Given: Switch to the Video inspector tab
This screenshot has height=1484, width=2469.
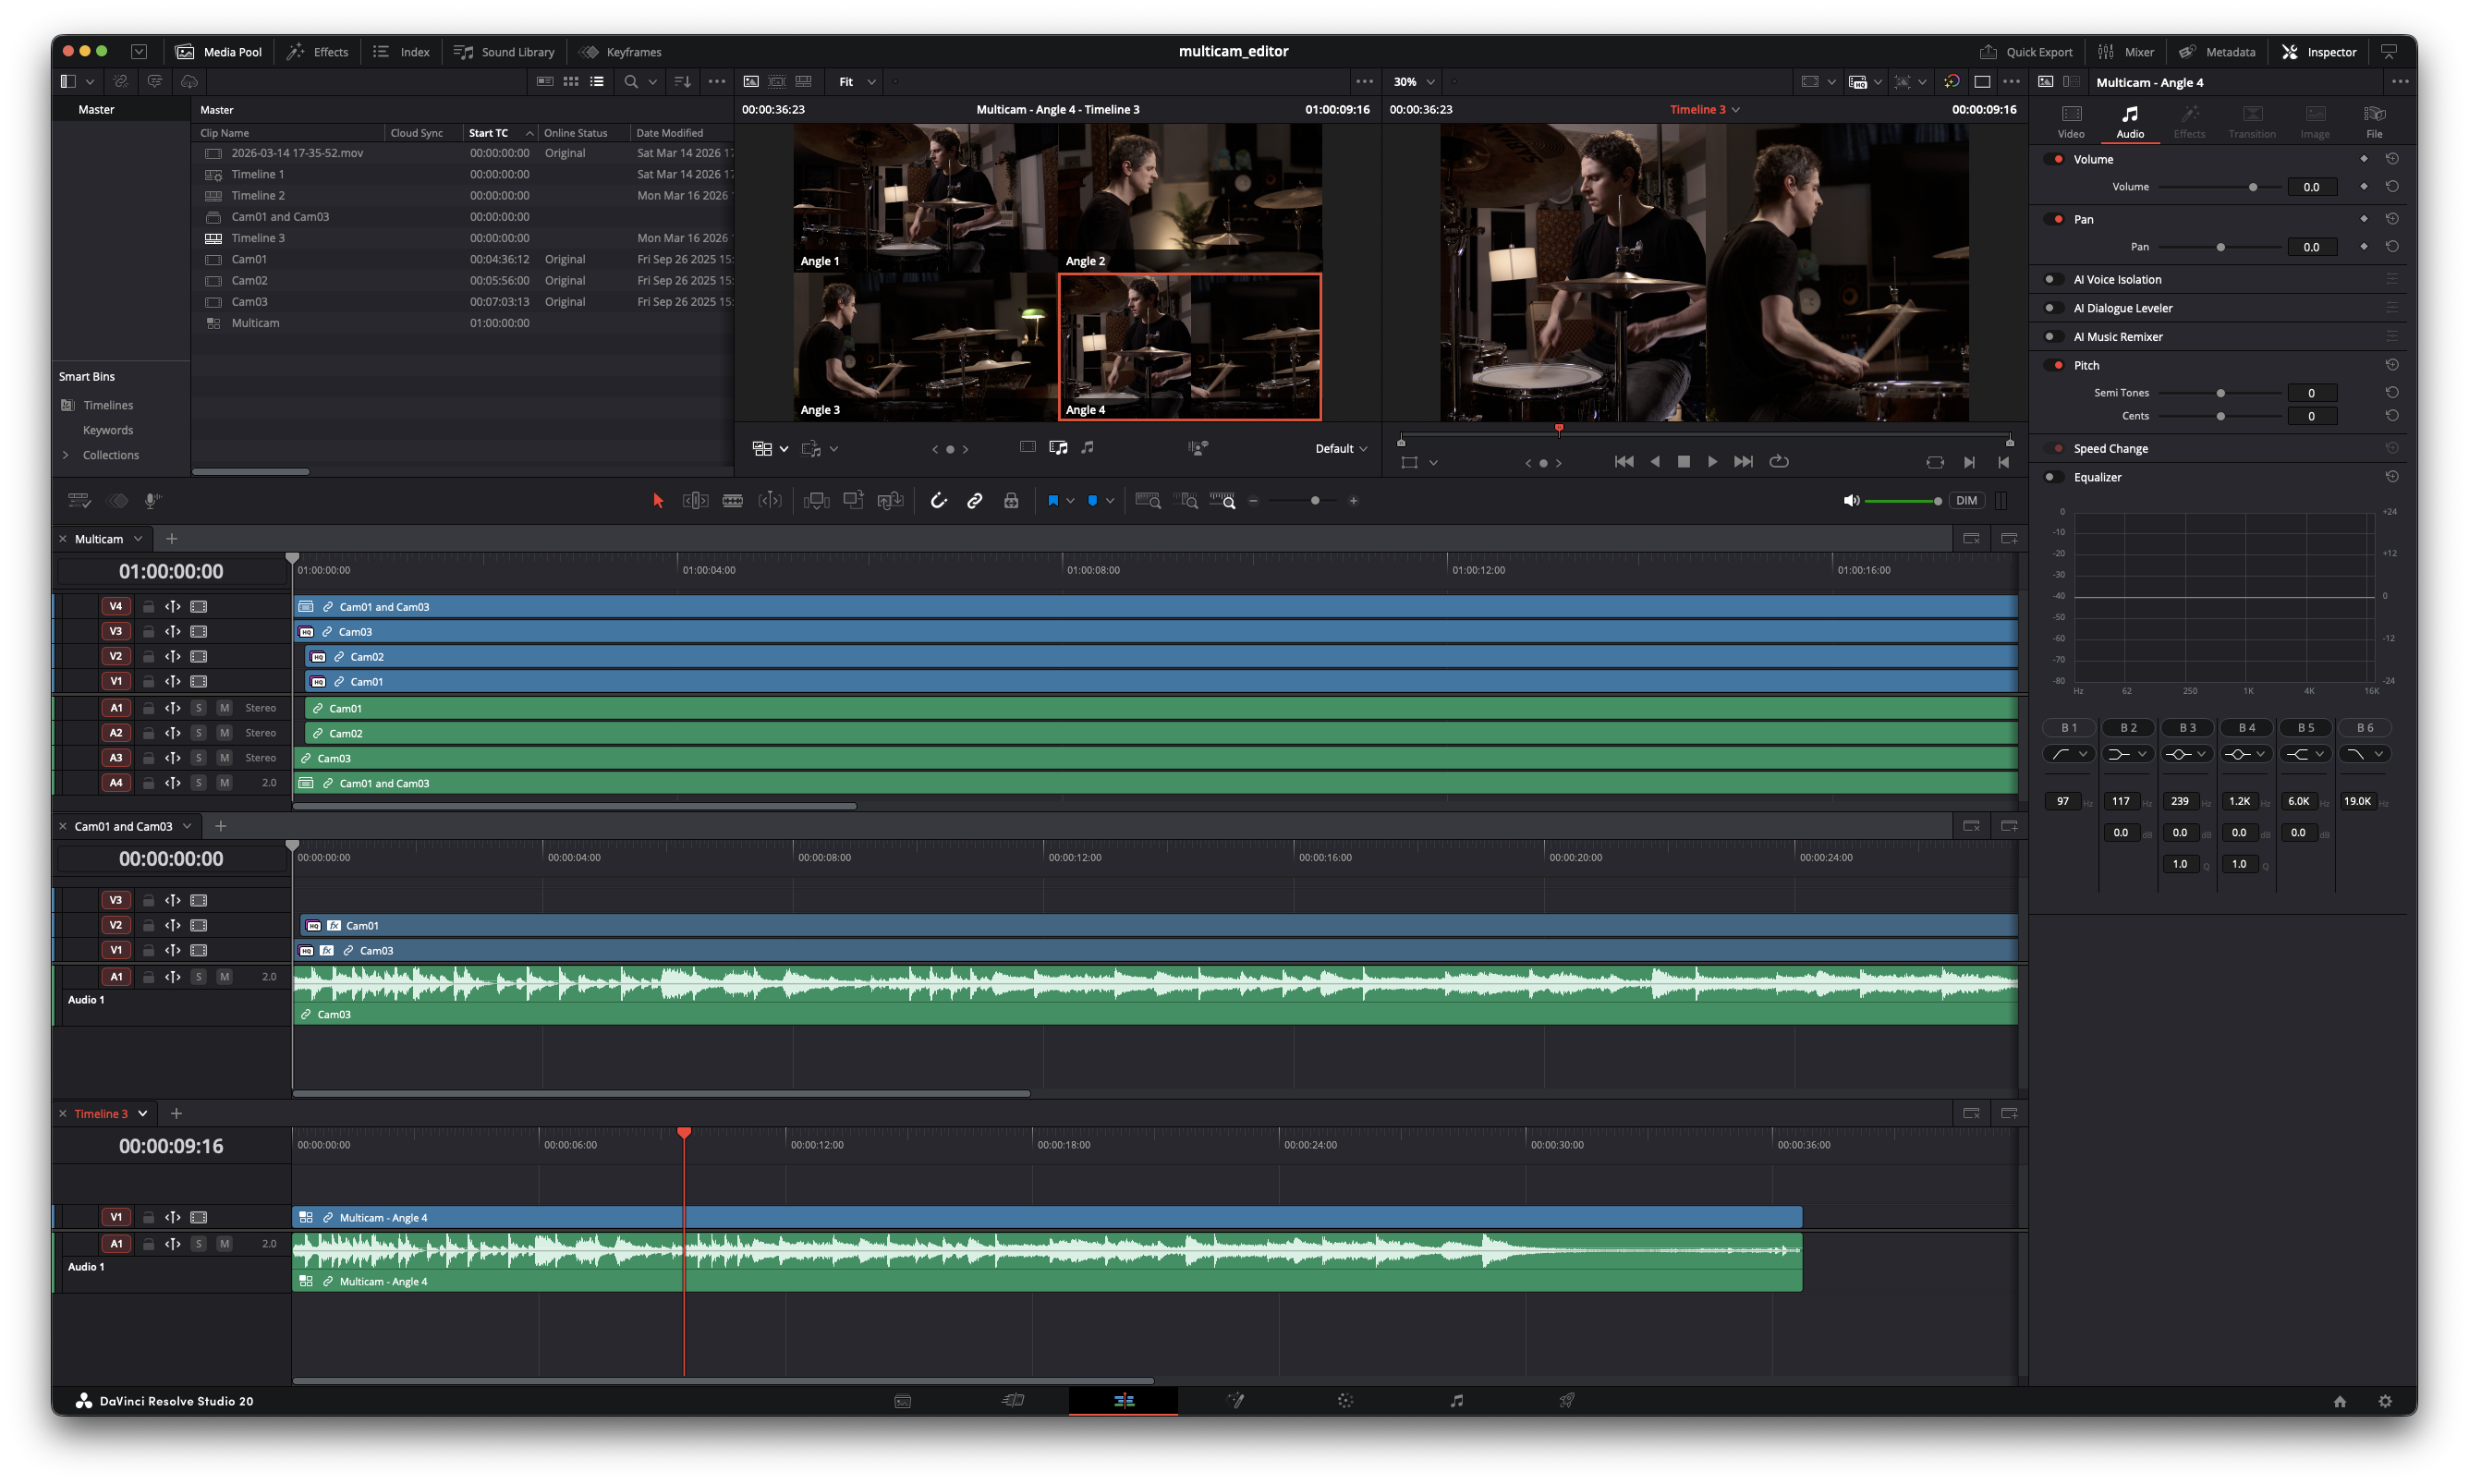Looking at the screenshot, I should pyautogui.click(x=2071, y=121).
